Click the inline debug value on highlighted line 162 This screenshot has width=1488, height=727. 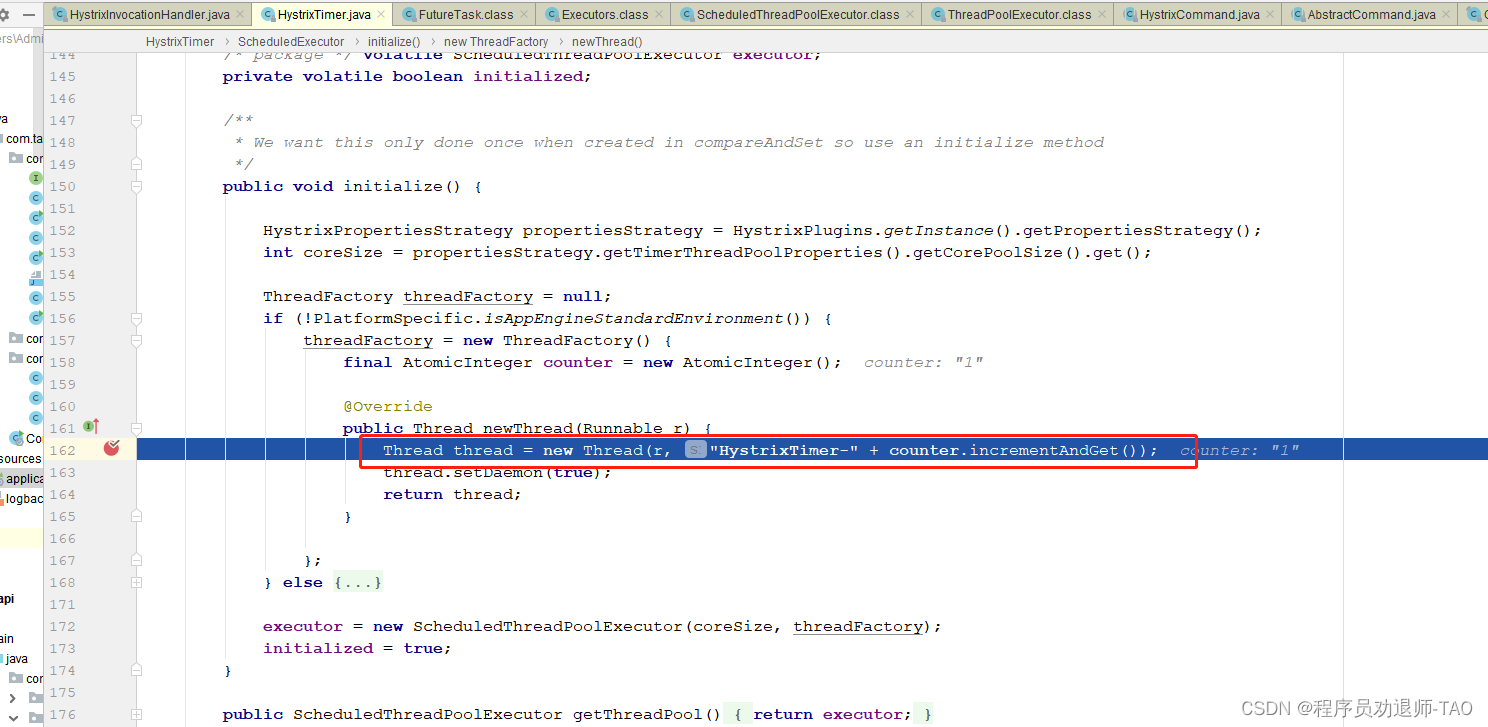(x=1239, y=451)
